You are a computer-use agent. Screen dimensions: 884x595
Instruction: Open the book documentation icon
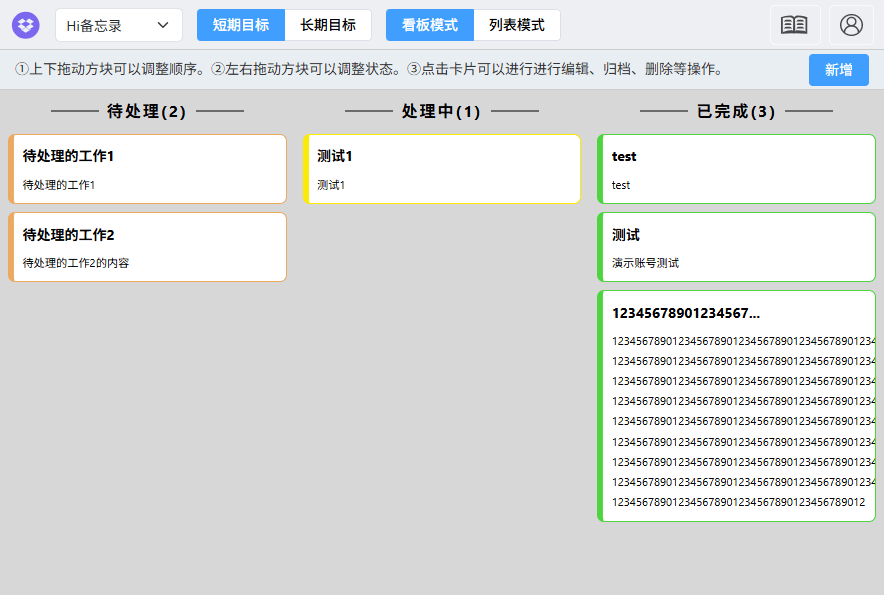794,25
